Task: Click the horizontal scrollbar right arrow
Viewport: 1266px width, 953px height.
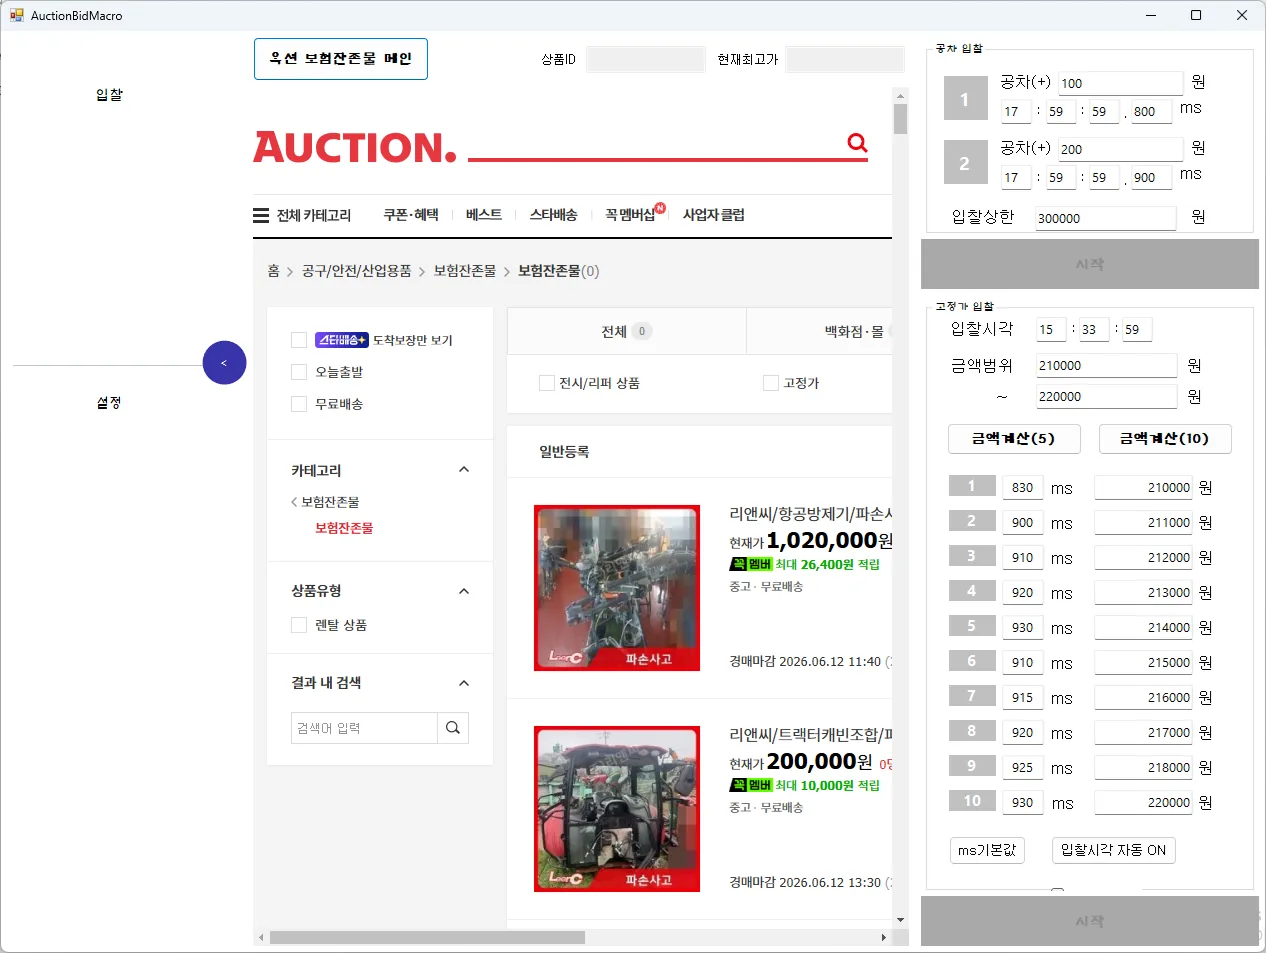Action: (x=883, y=938)
